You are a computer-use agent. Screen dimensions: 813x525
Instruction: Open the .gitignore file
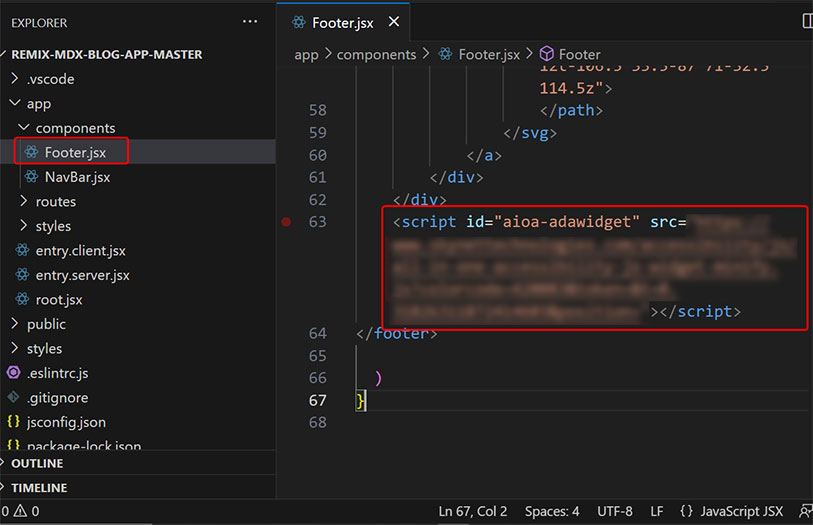tap(55, 397)
